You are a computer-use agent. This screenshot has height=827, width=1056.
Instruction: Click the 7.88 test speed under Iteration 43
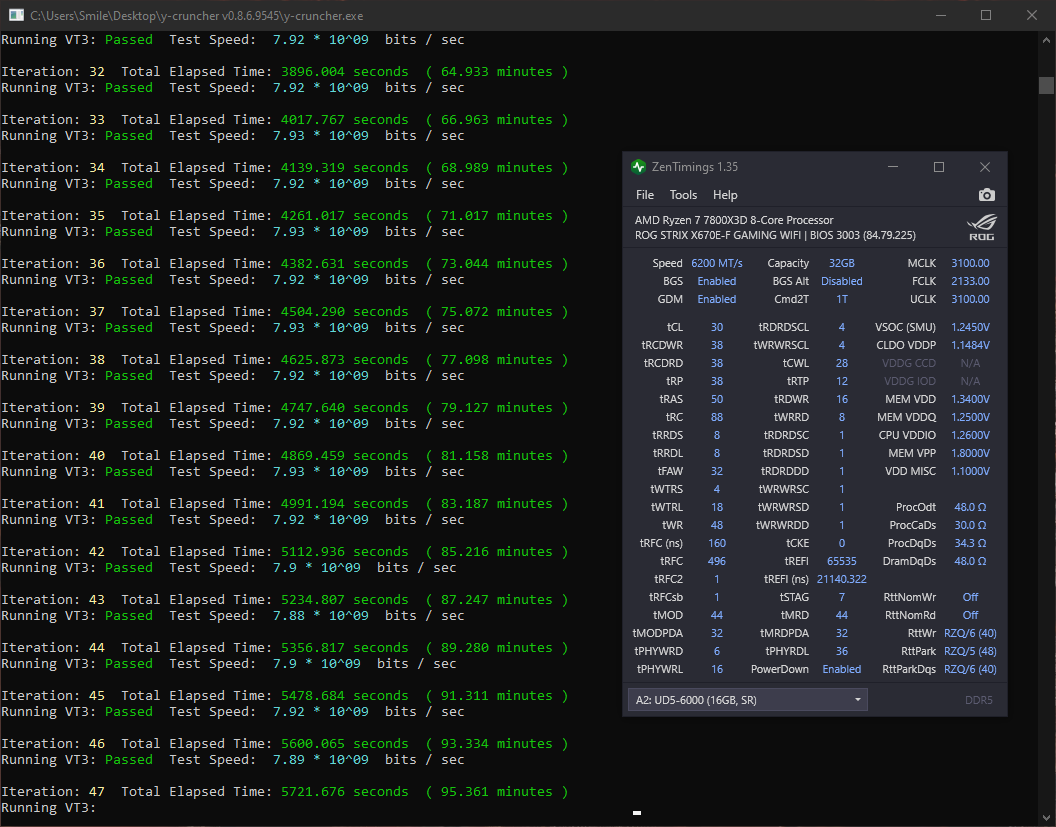(288, 616)
